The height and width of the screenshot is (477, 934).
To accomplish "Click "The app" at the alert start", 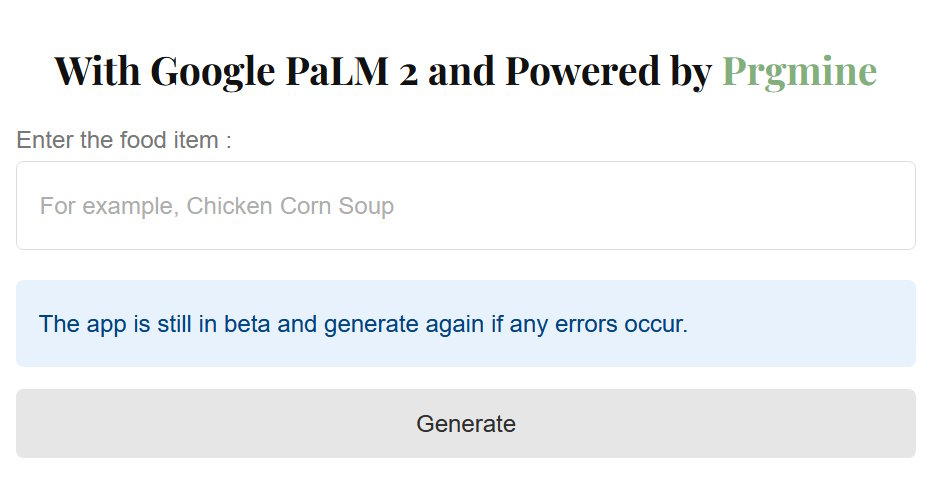I will (x=81, y=325).
